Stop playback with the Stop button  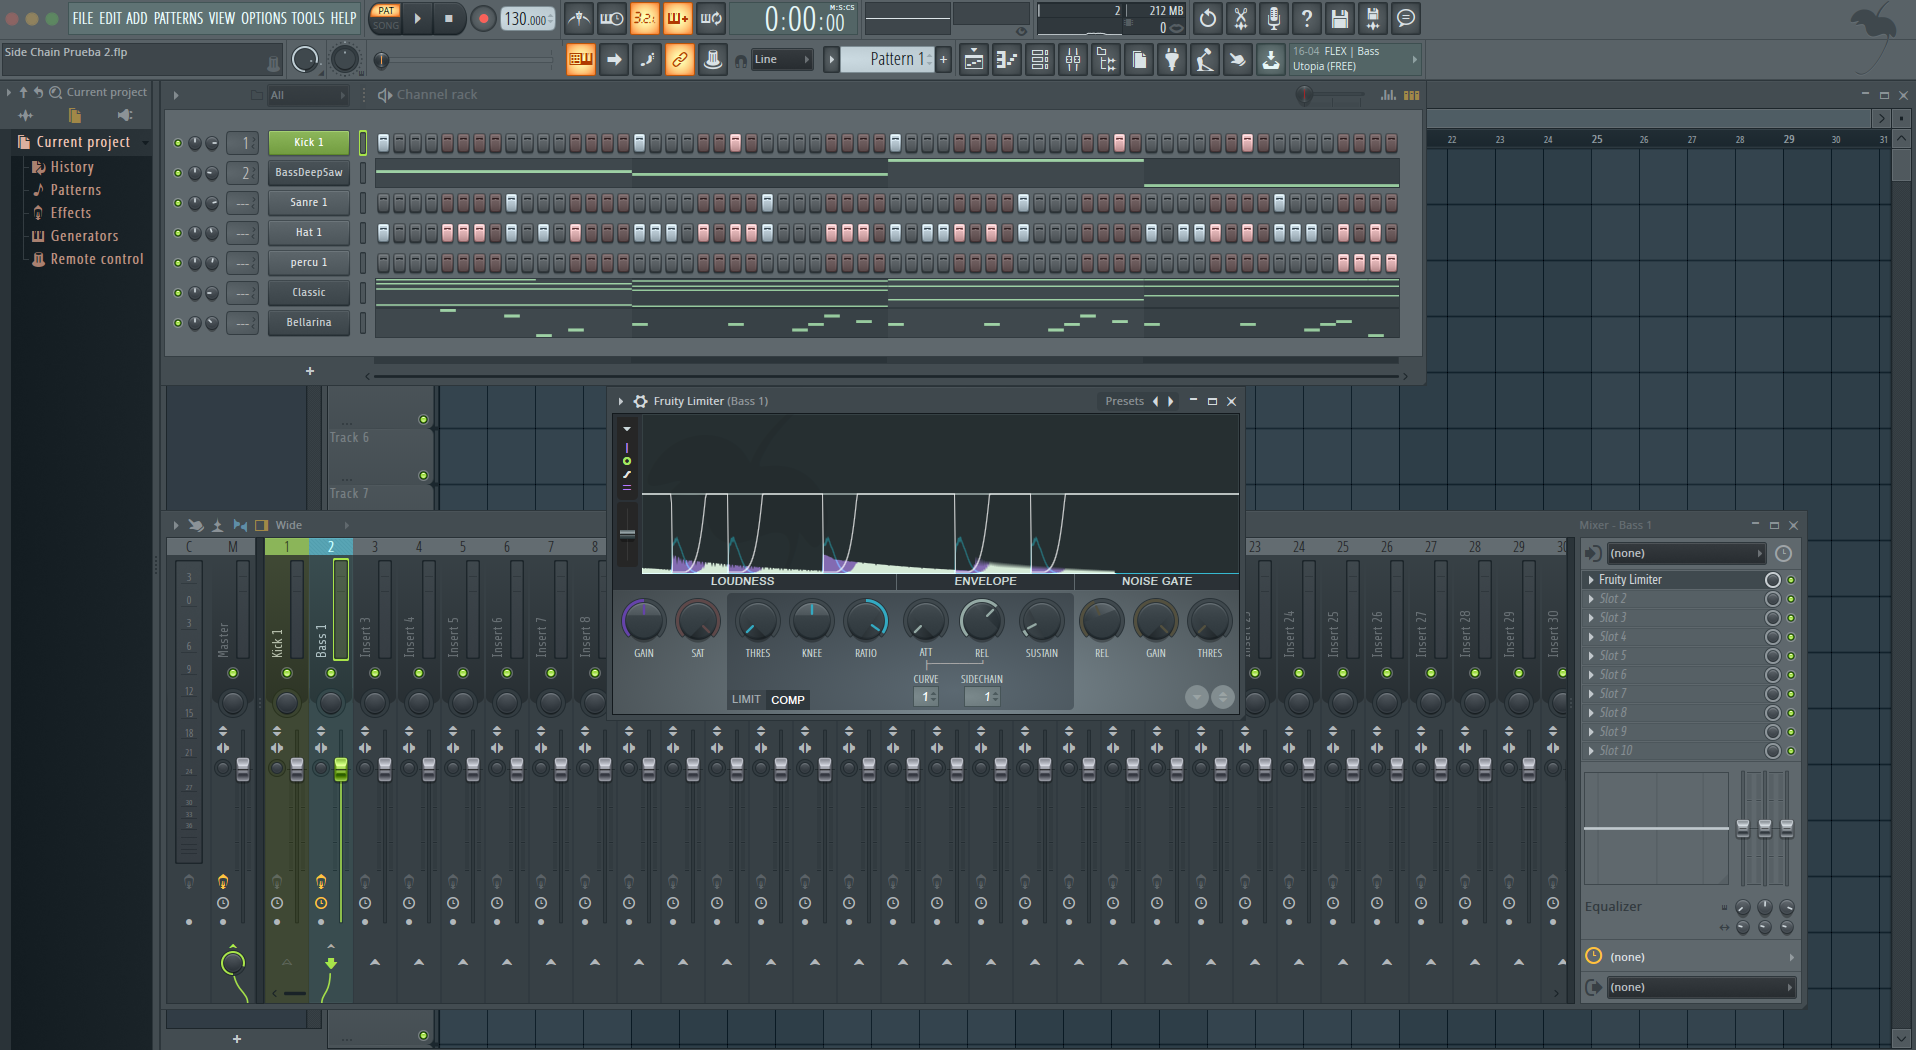pos(448,18)
